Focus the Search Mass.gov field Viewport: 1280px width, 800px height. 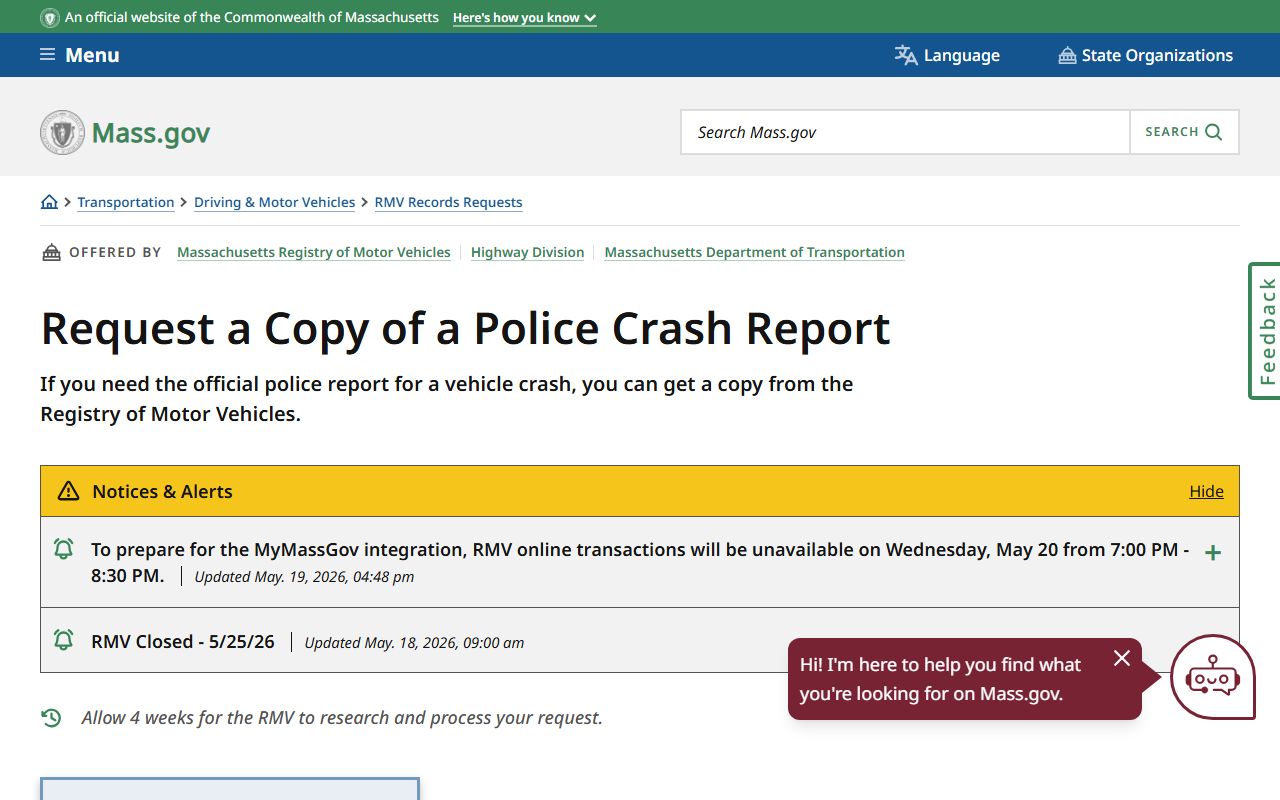point(905,132)
